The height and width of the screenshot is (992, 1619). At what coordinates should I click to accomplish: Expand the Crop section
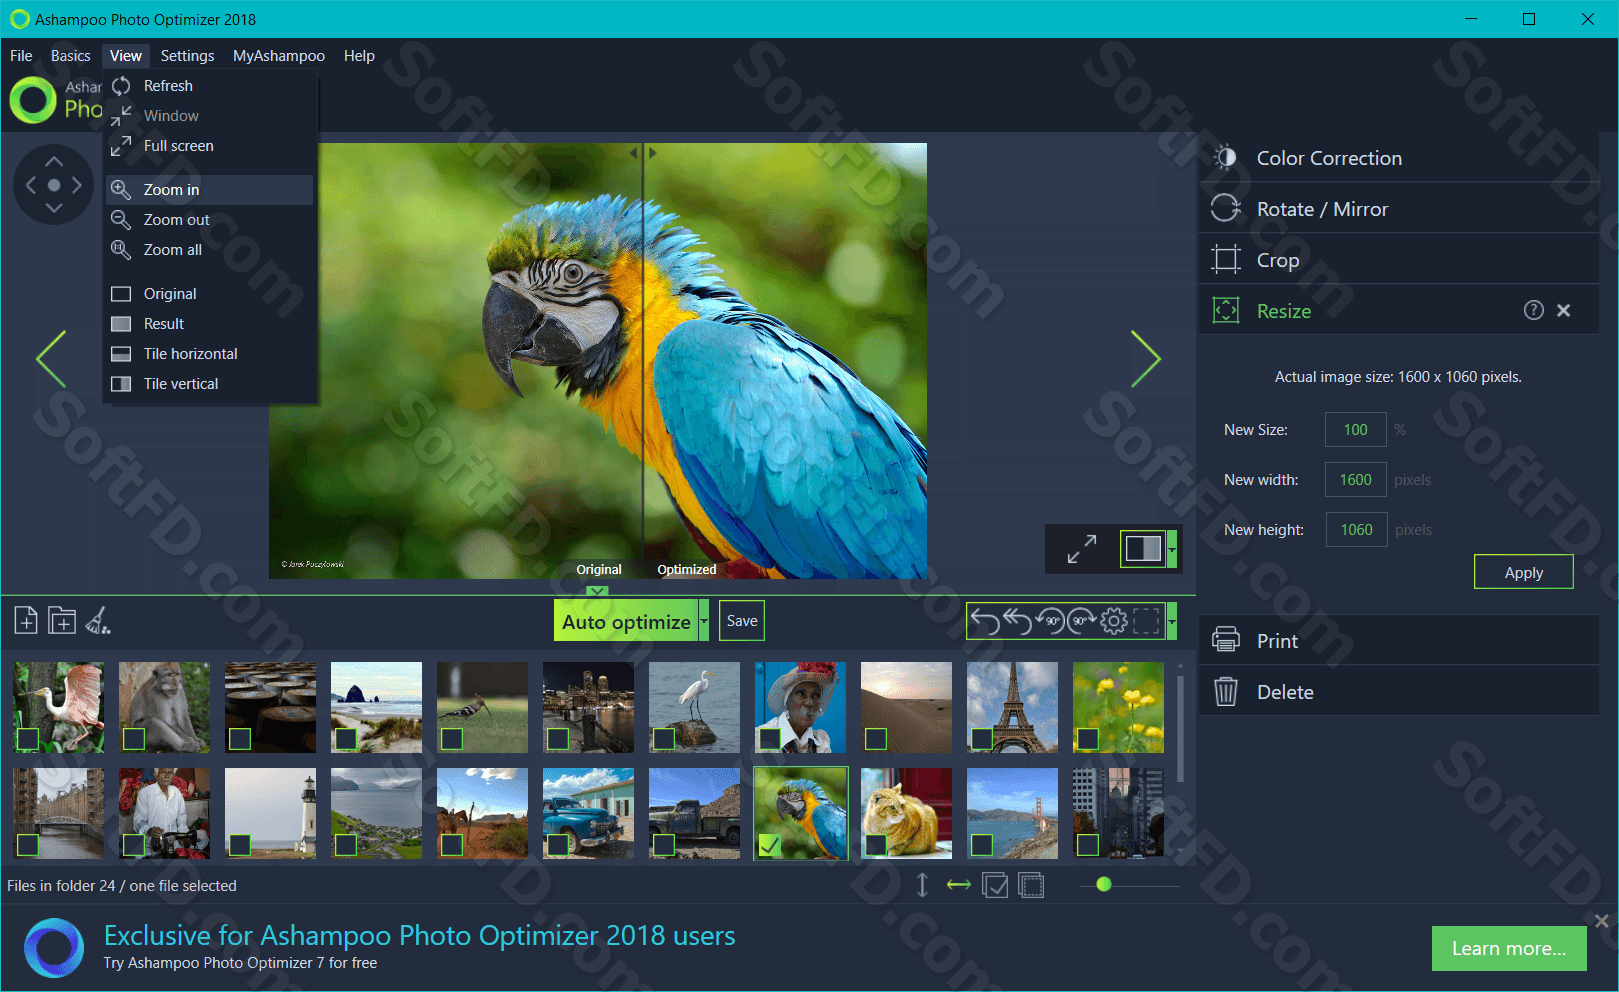click(1399, 260)
